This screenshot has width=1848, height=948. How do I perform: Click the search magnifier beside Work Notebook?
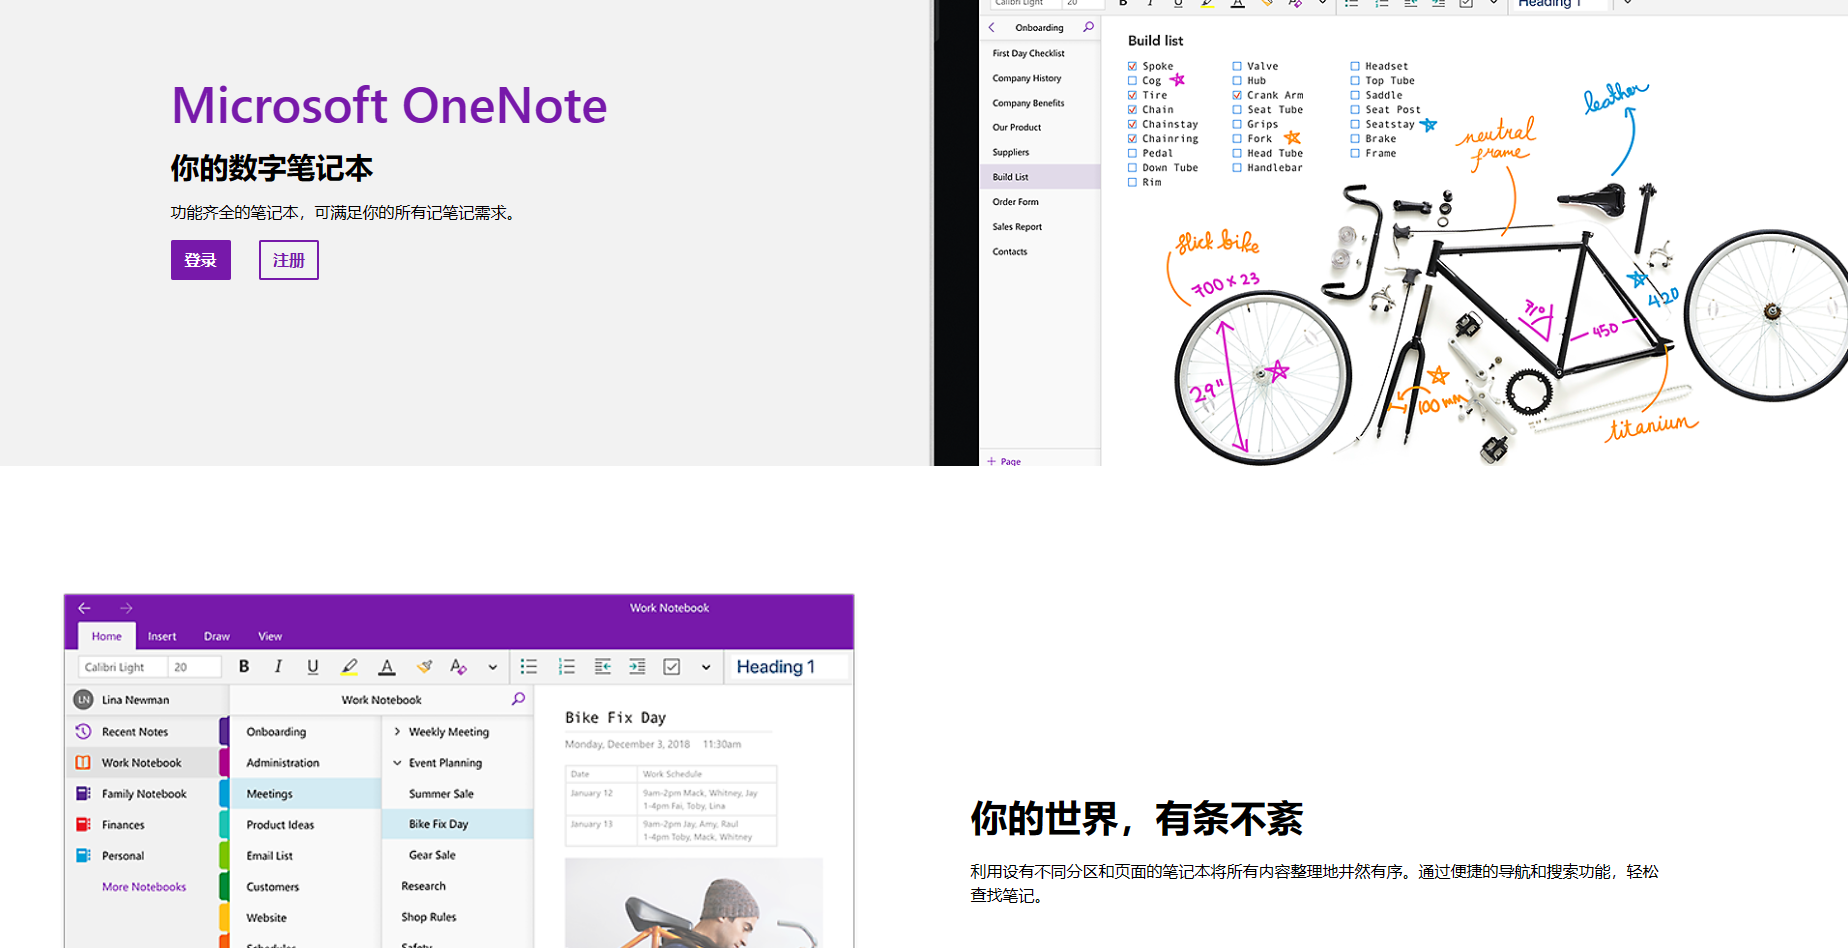pos(518,699)
